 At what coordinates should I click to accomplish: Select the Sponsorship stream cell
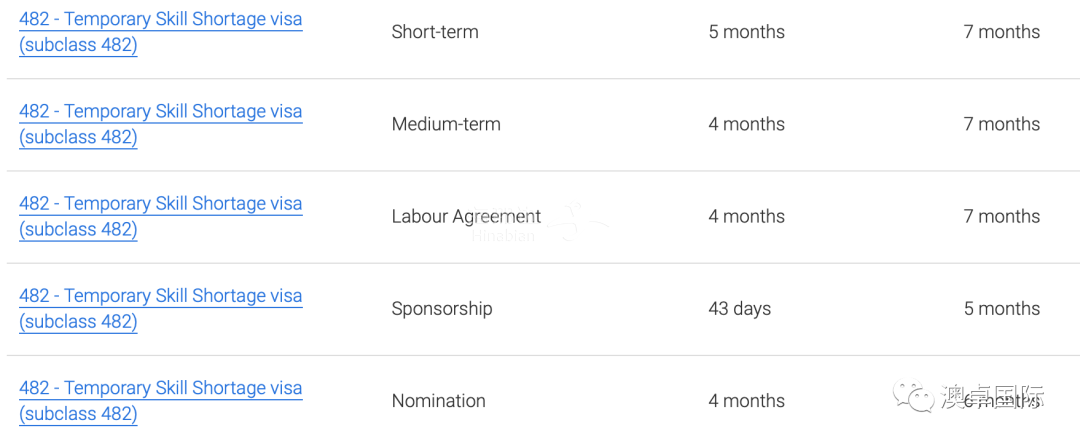coord(442,308)
